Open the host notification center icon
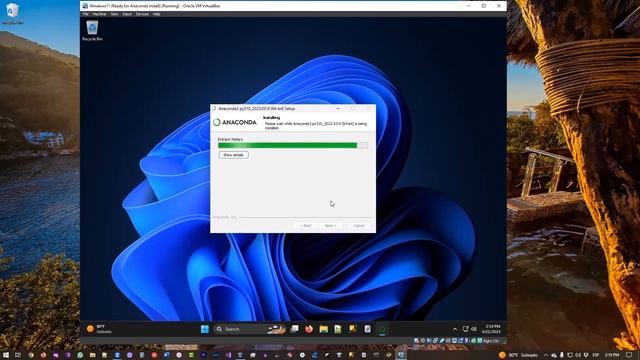The width and height of the screenshot is (640, 360). tap(629, 355)
